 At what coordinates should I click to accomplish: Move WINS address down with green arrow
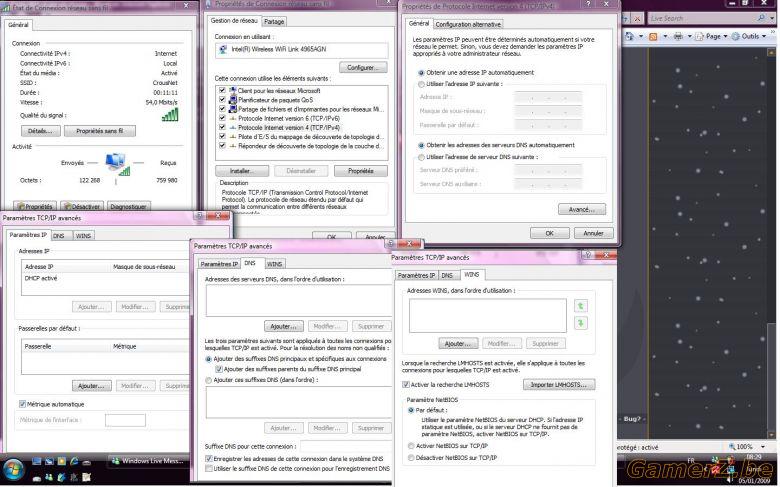click(581, 323)
